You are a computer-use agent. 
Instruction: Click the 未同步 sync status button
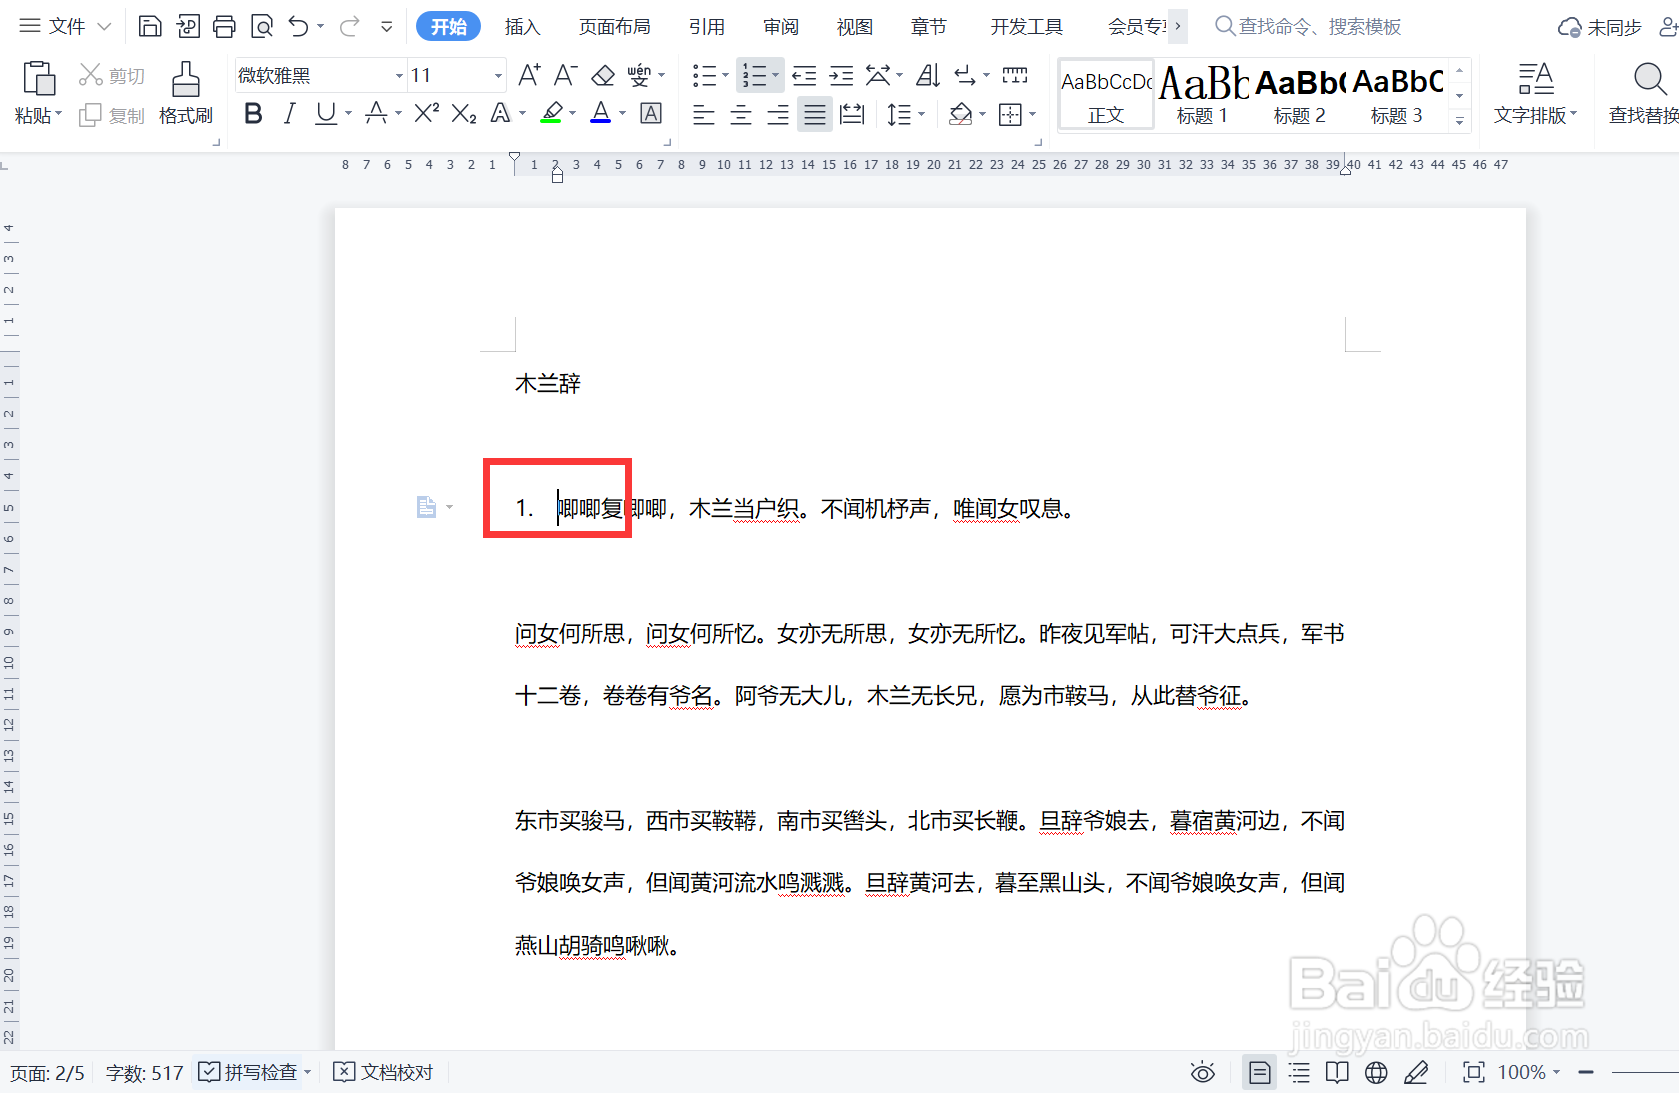(x=1600, y=27)
